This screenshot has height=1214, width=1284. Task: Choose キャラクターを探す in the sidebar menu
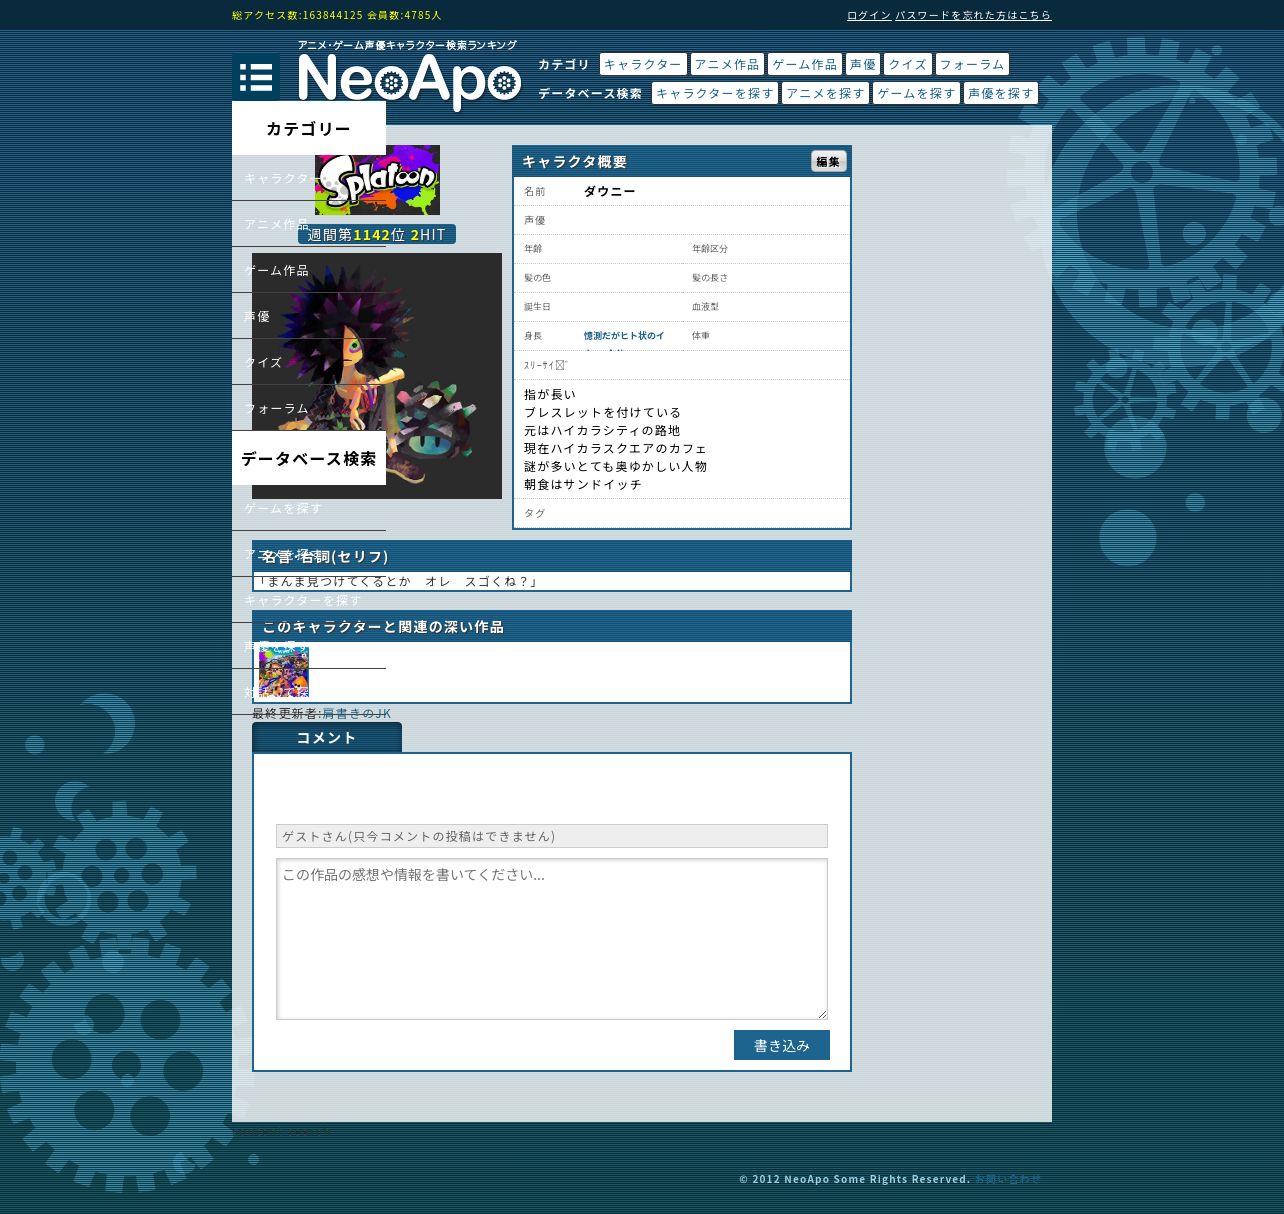tap(309, 600)
